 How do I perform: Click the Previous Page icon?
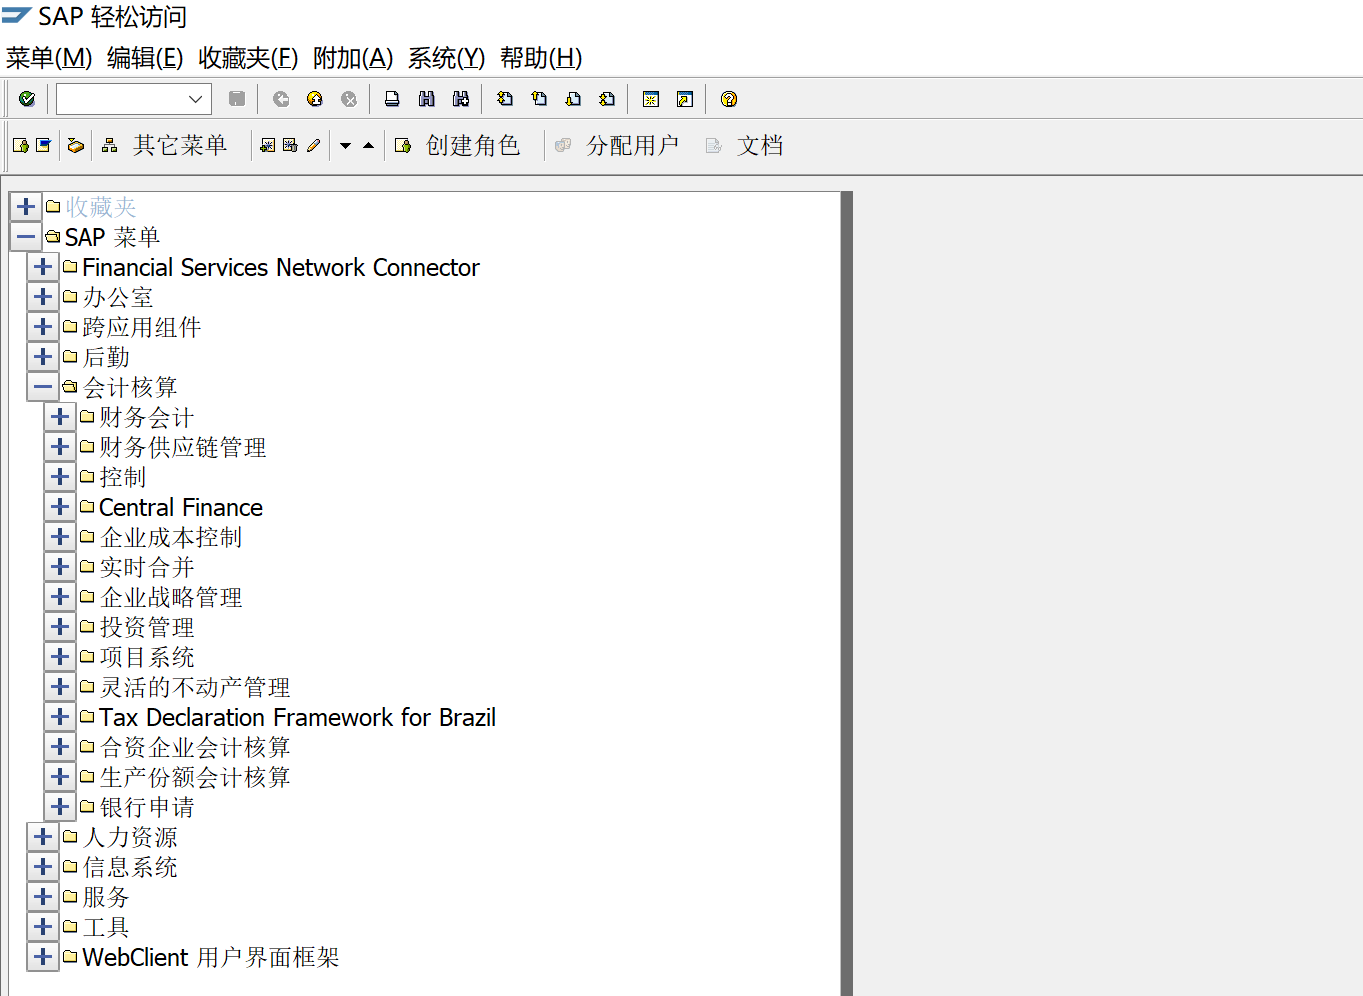(539, 99)
